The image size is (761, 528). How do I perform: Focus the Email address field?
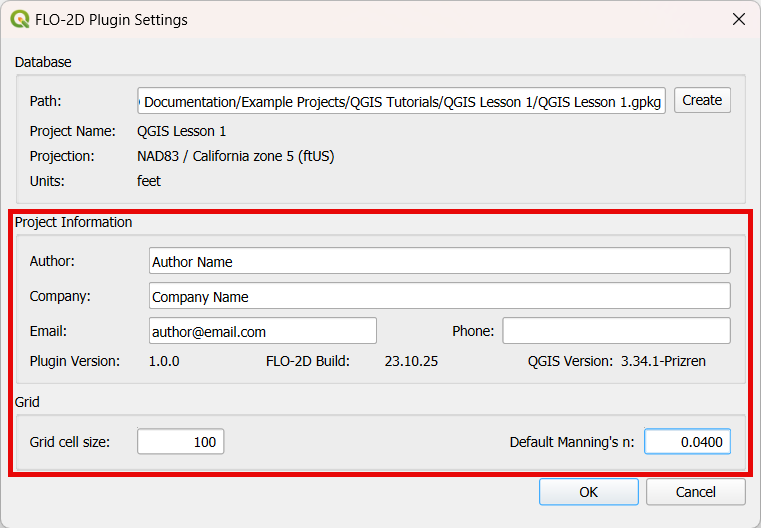point(262,331)
